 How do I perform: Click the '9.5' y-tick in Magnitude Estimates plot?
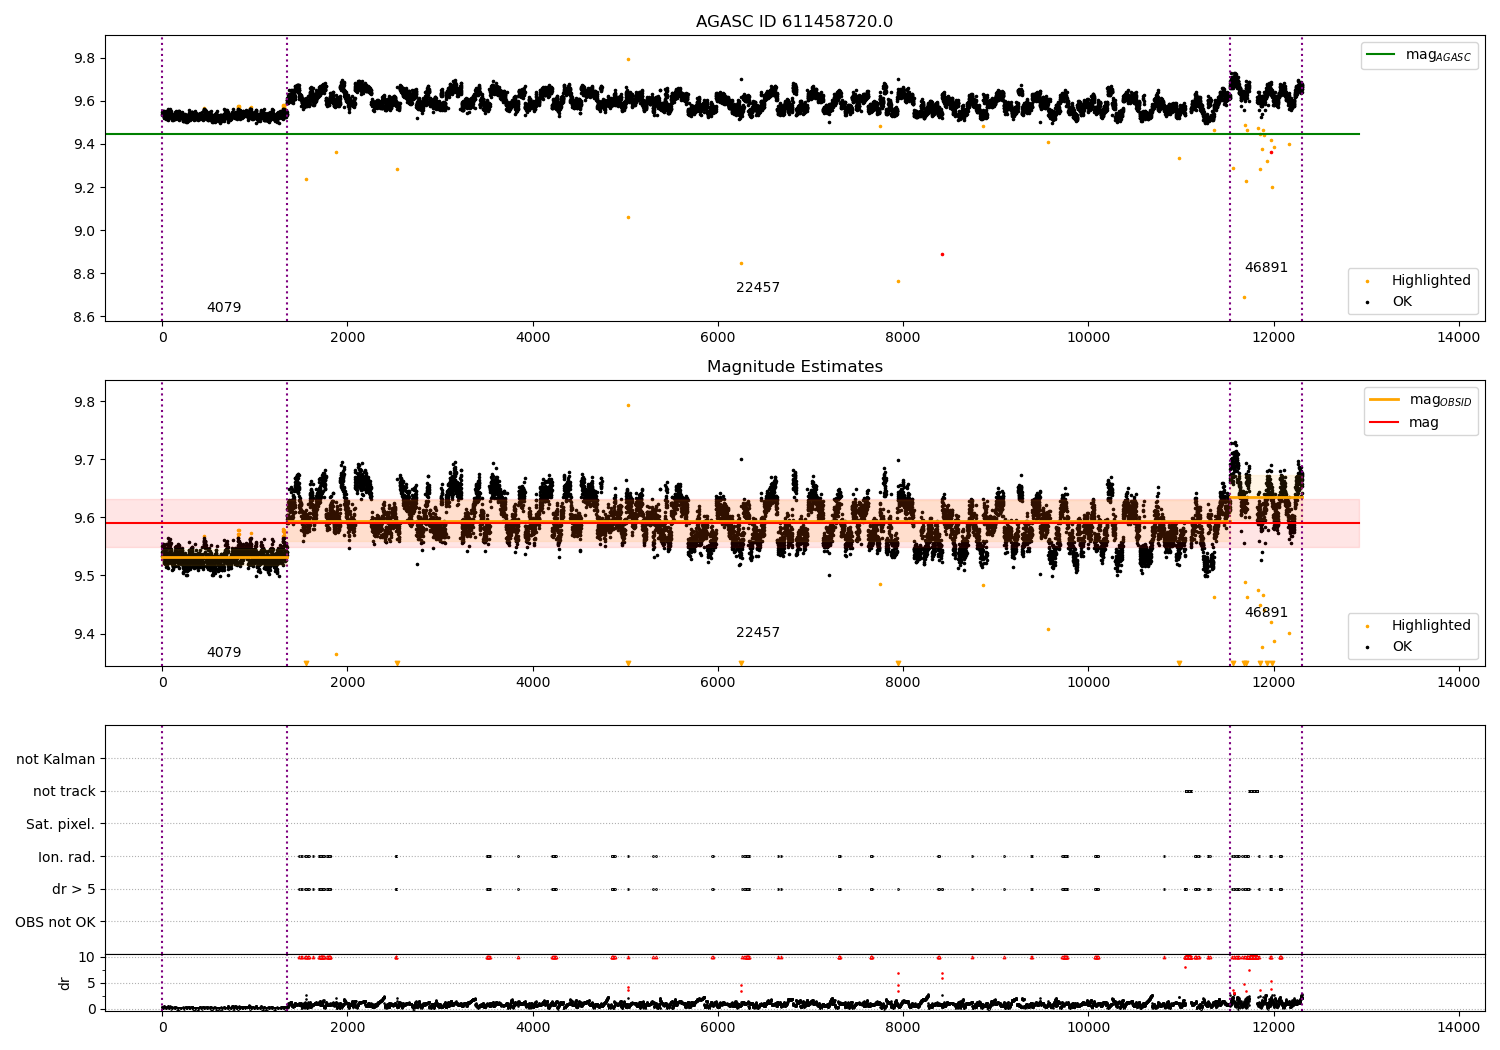[84, 577]
